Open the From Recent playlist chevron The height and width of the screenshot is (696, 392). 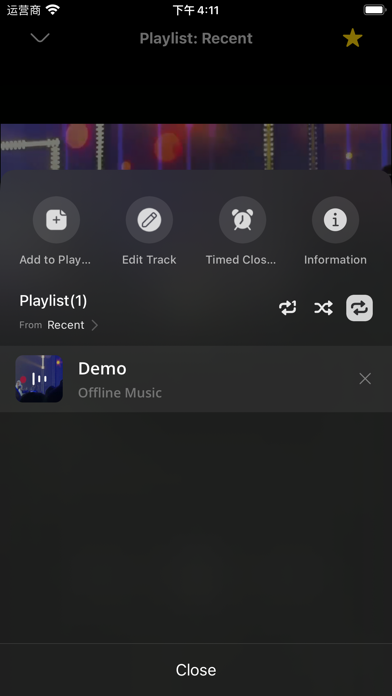[x=95, y=325]
